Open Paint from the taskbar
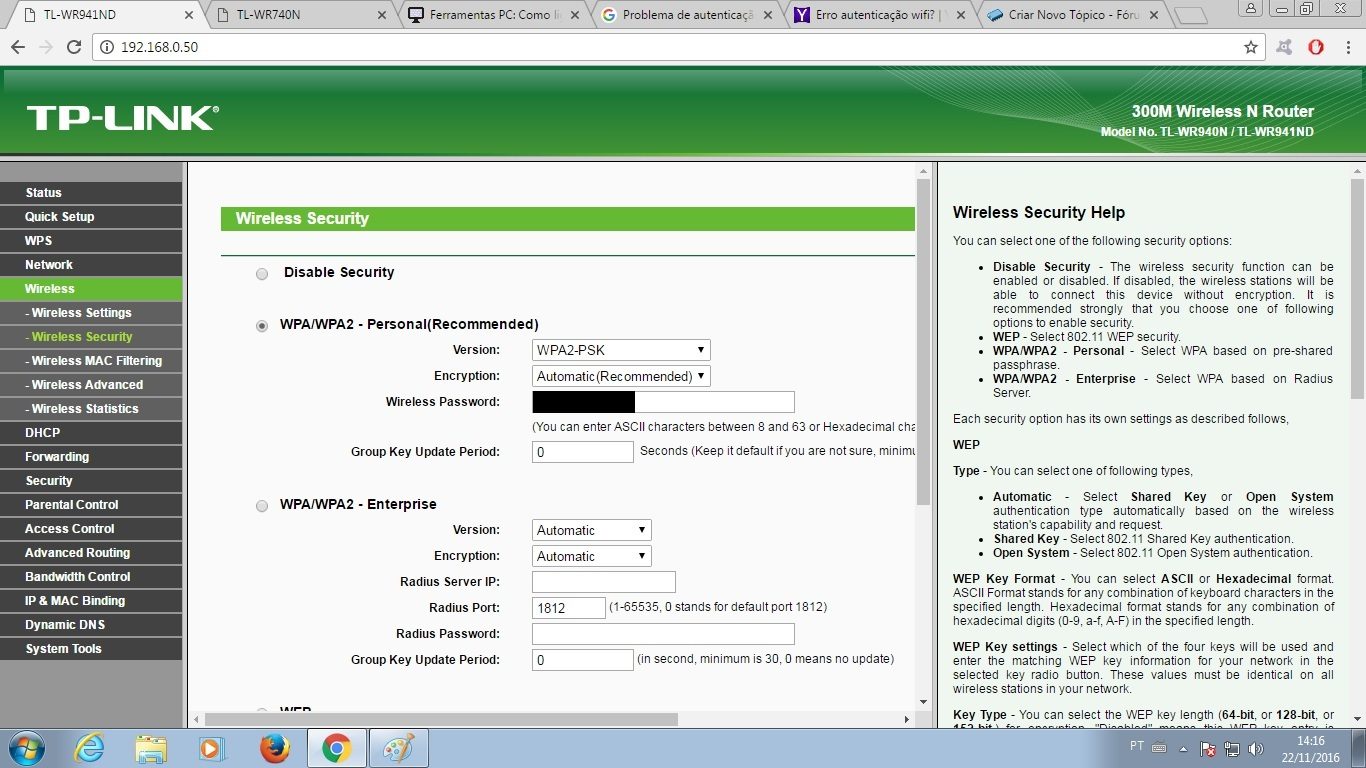Image resolution: width=1366 pixels, height=768 pixels. (398, 748)
